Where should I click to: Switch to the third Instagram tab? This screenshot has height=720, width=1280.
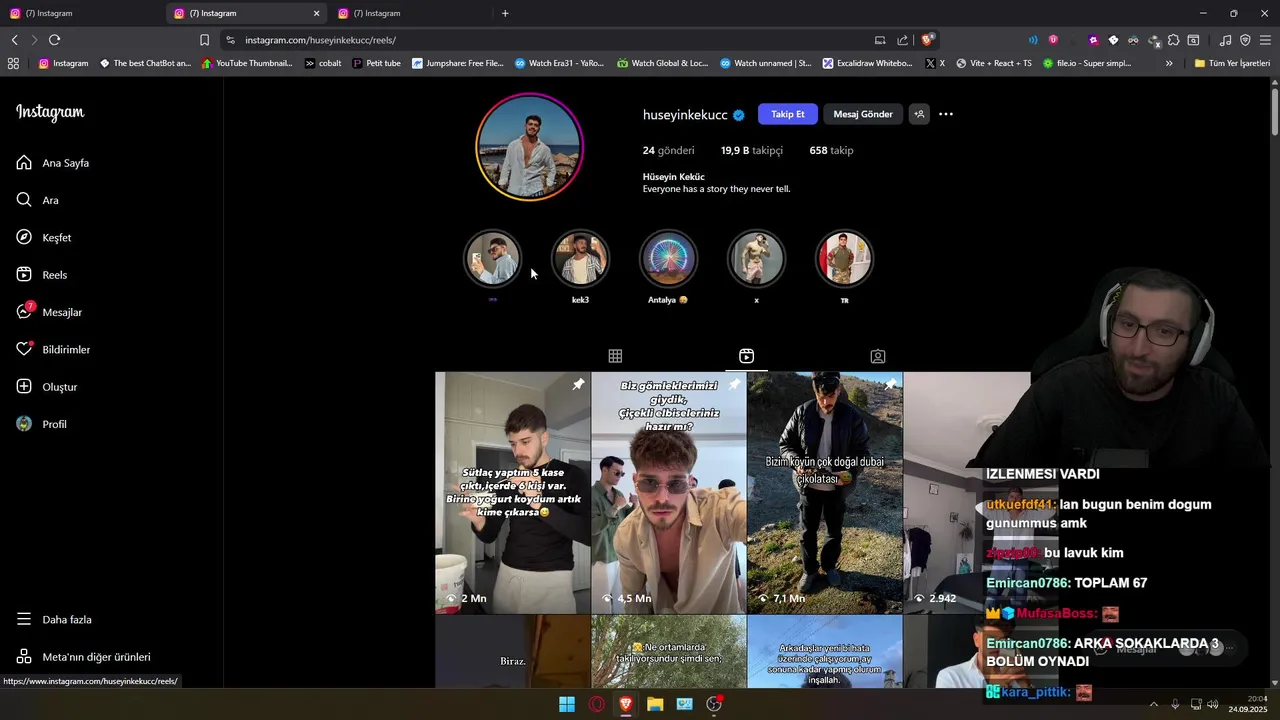click(x=410, y=13)
